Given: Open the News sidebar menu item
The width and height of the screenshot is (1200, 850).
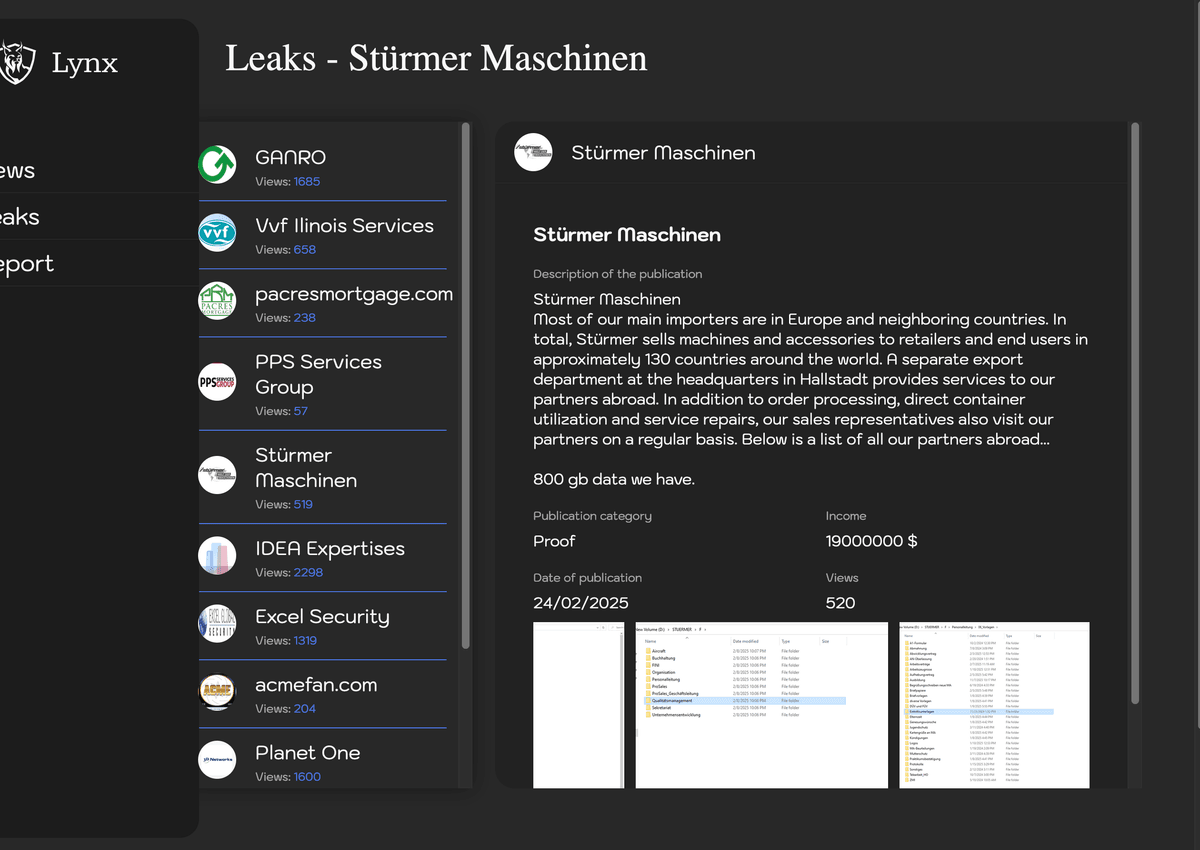Looking at the screenshot, I should [x=99, y=170].
